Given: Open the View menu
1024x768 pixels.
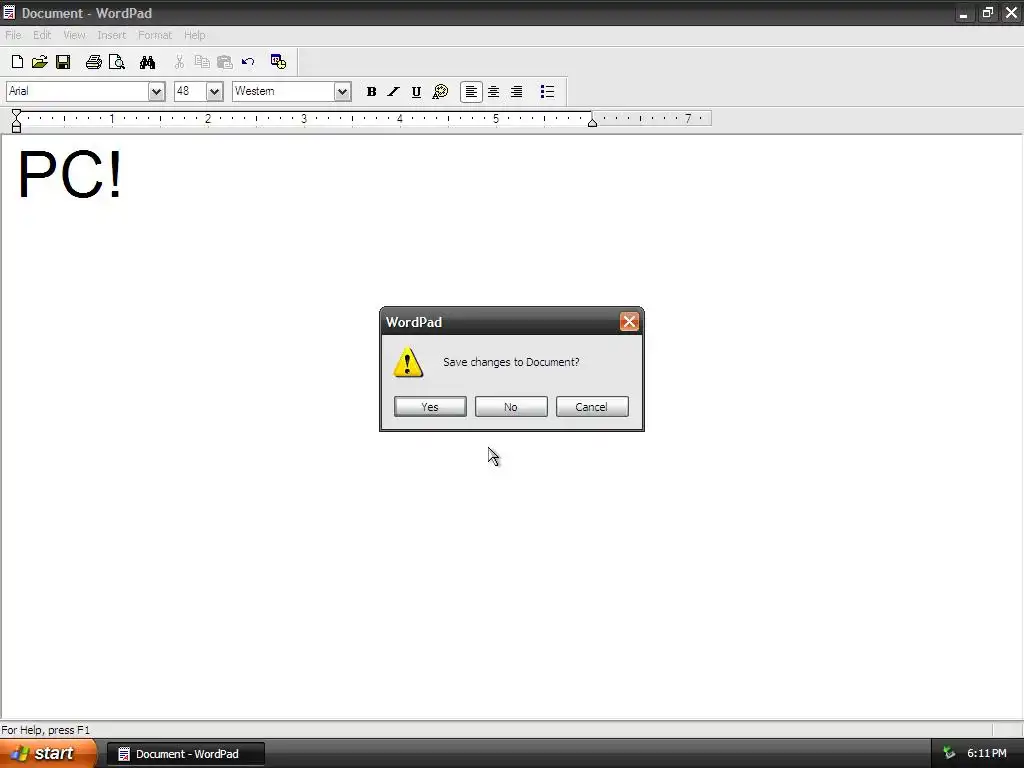Looking at the screenshot, I should pos(74,35).
